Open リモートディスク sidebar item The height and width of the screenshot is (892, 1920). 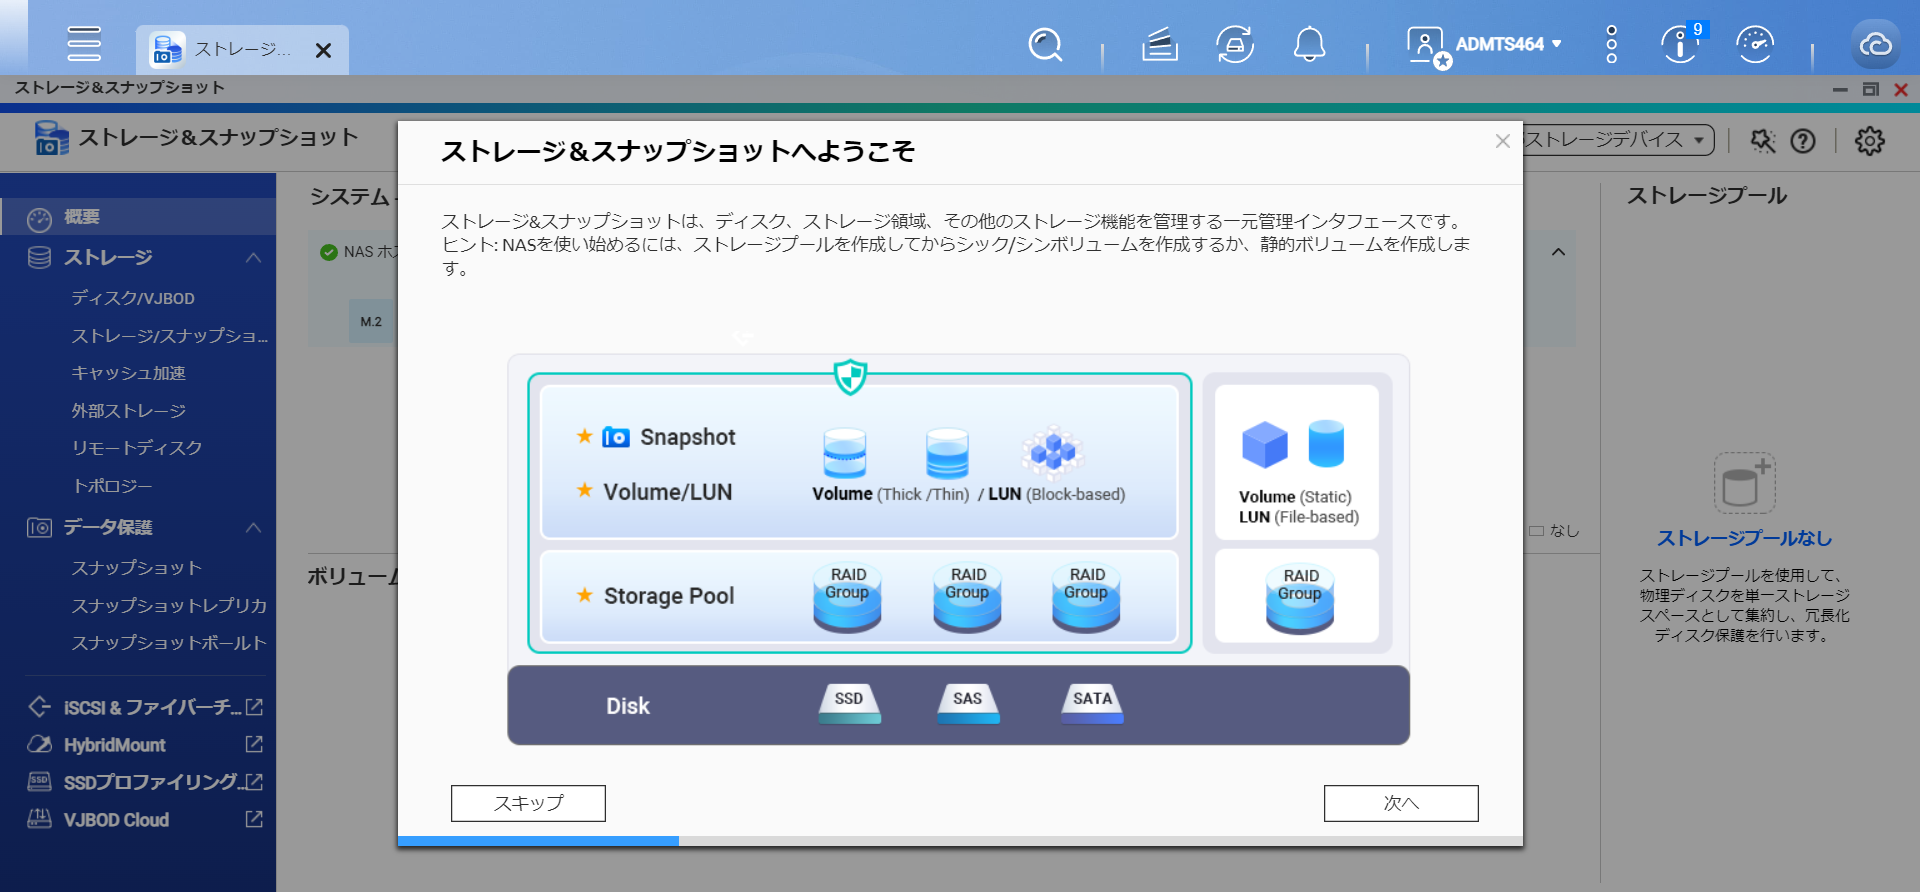click(136, 448)
